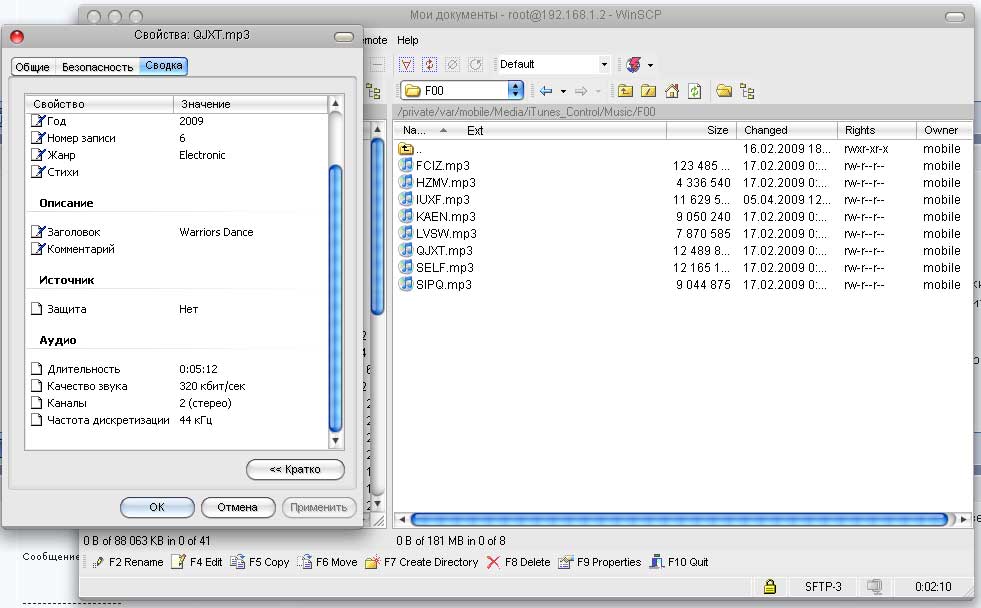Switch to the Общие tab

tap(33, 67)
